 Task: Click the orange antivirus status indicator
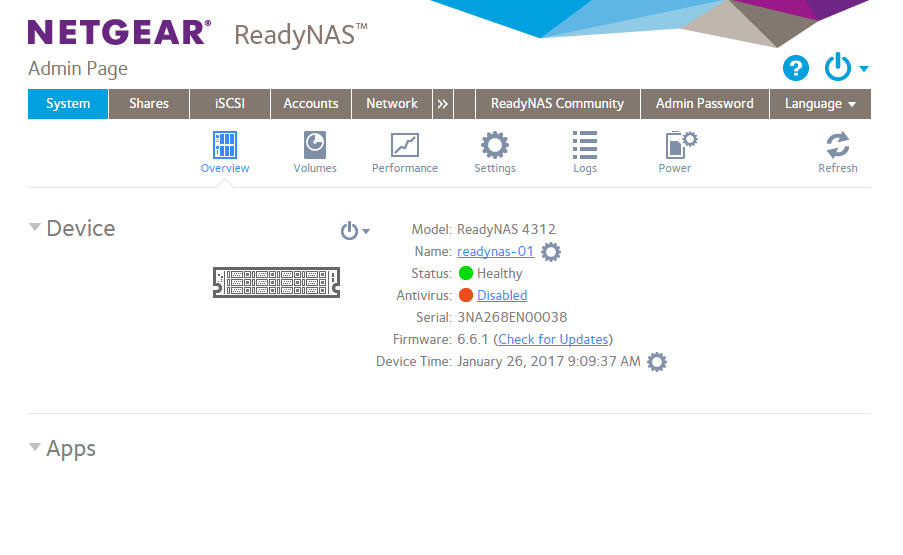(x=465, y=295)
